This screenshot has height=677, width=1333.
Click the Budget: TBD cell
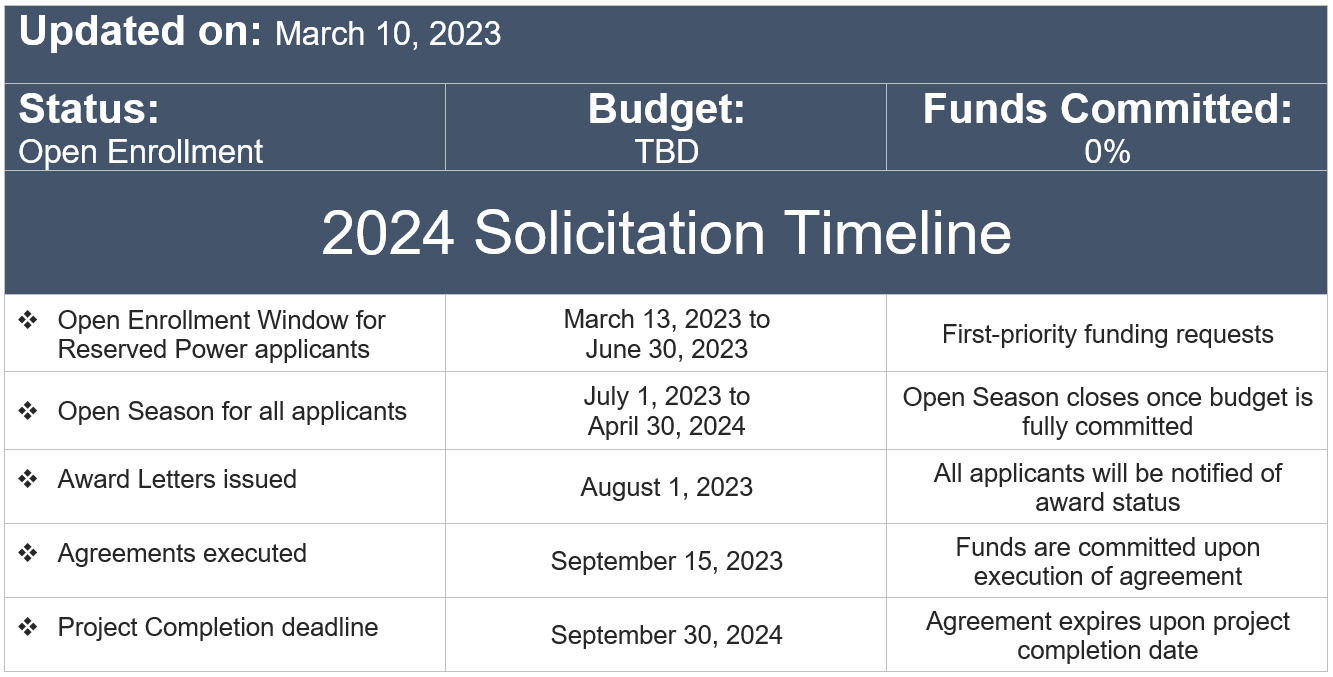tap(666, 127)
